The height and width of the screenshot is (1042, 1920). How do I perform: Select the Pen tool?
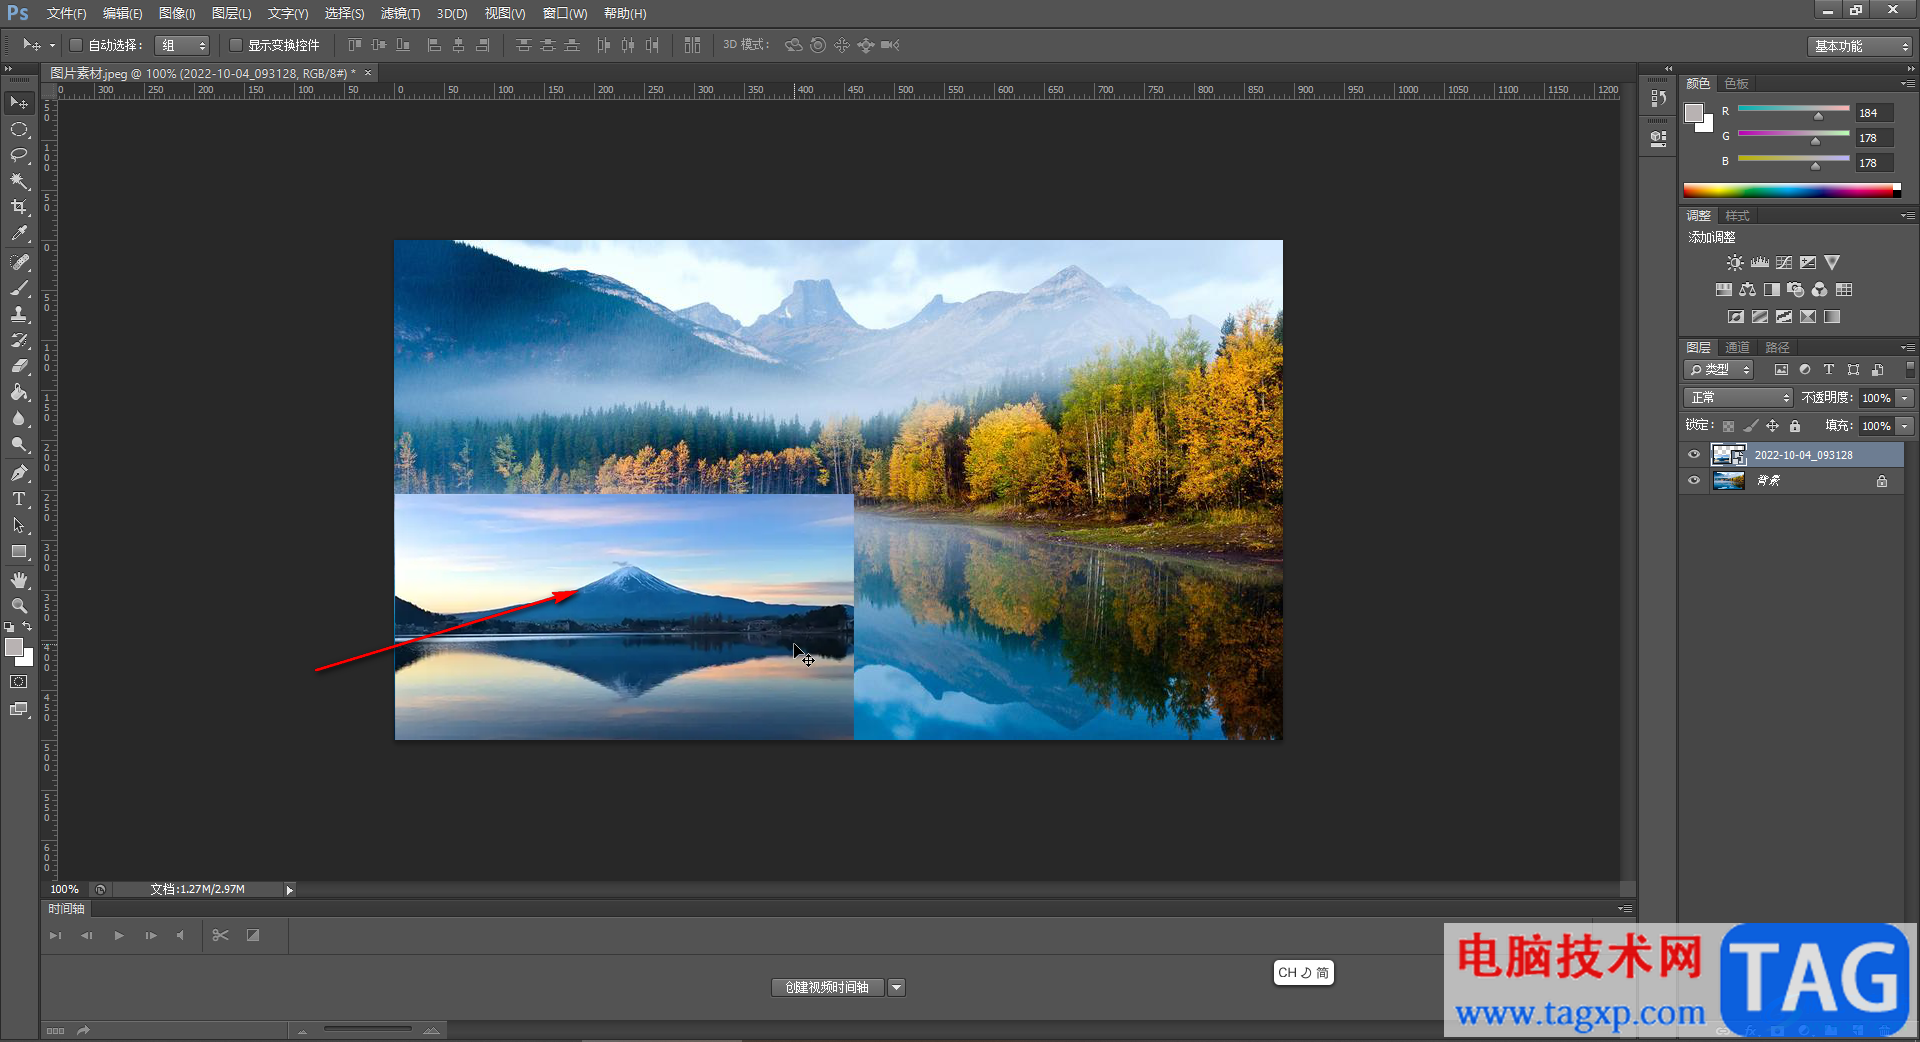point(19,473)
